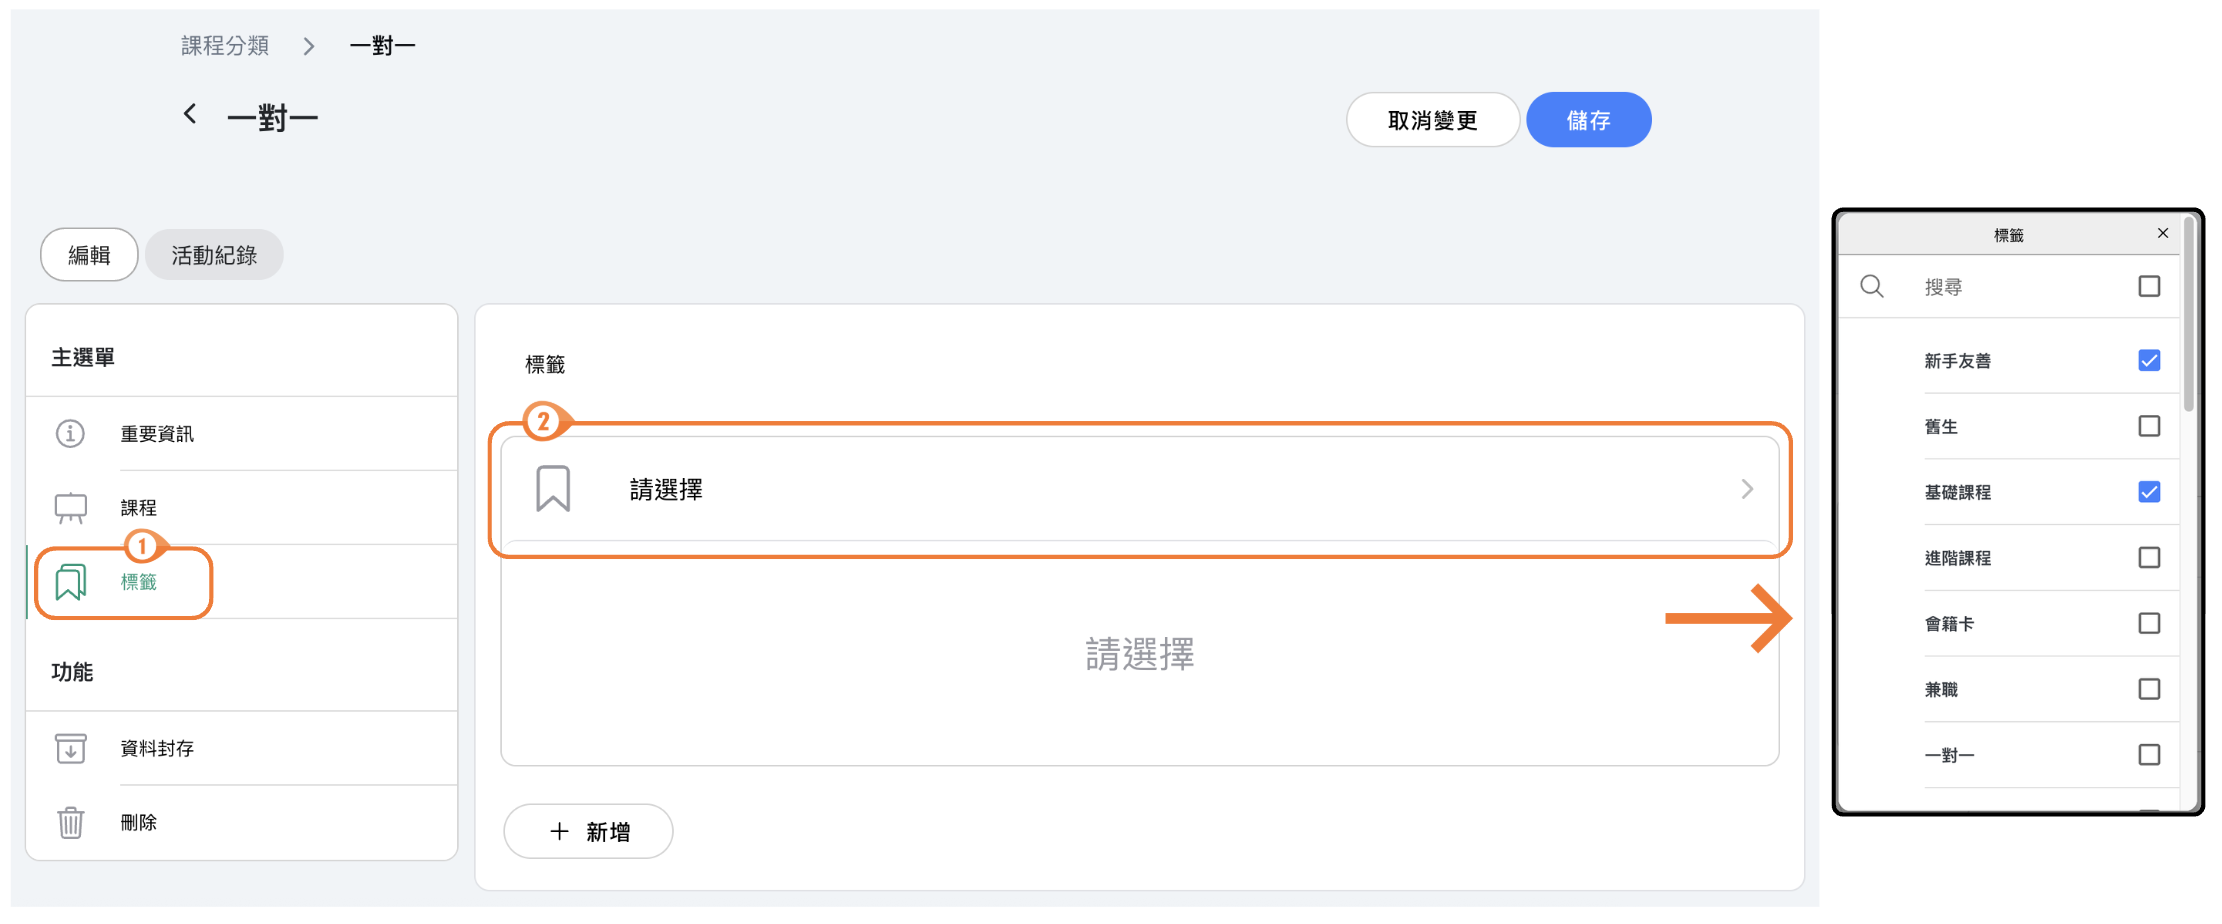Click the breadcrumb chevron after 課程分類
The width and height of the screenshot is (2222, 924).
click(309, 46)
